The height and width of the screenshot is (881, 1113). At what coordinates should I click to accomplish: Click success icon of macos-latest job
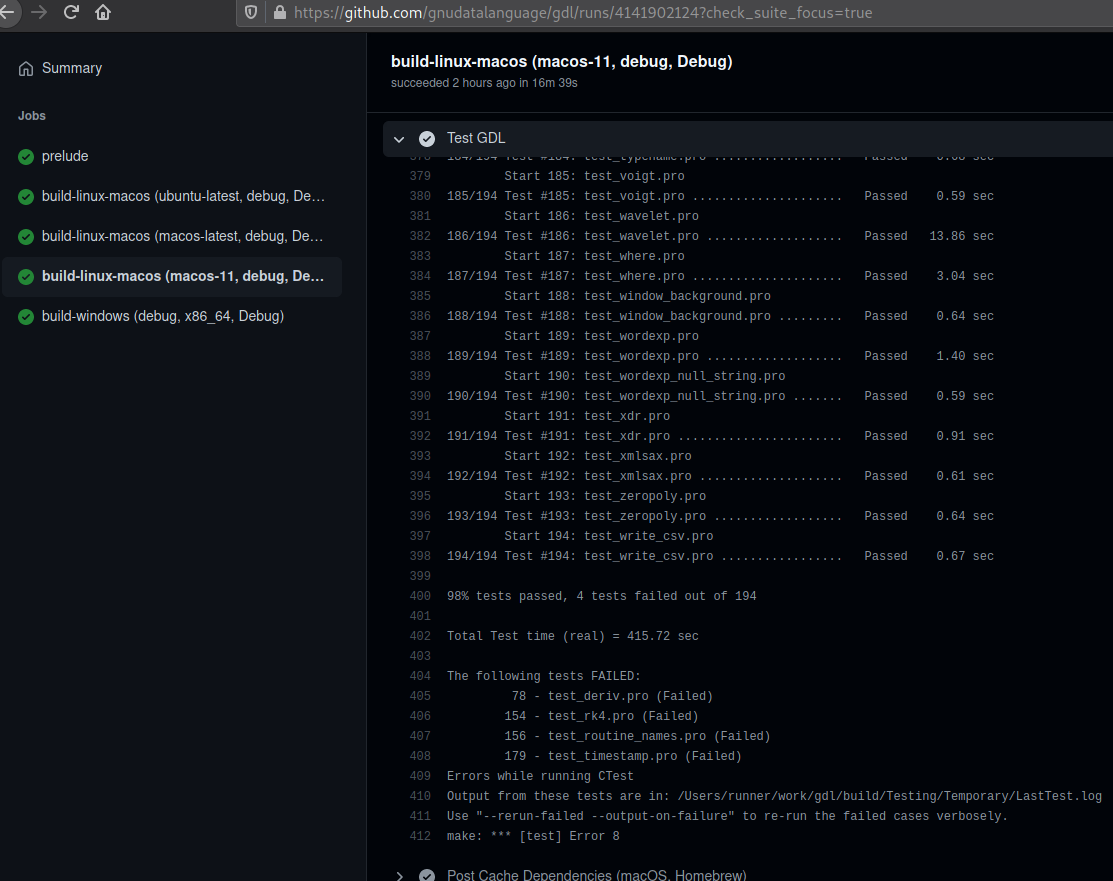pyautogui.click(x=26, y=236)
